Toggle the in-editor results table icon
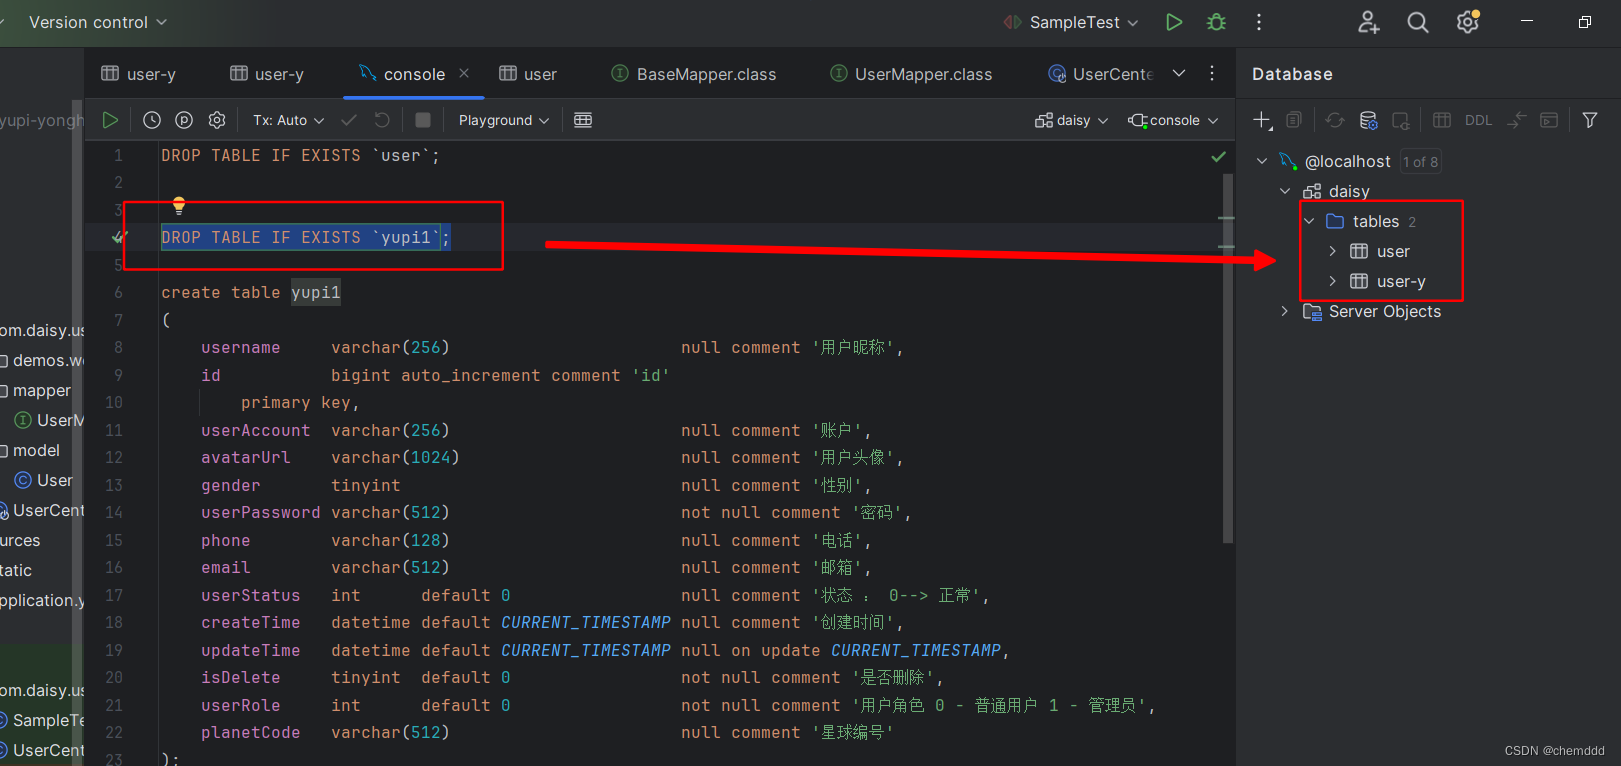This screenshot has width=1621, height=766. pos(583,120)
